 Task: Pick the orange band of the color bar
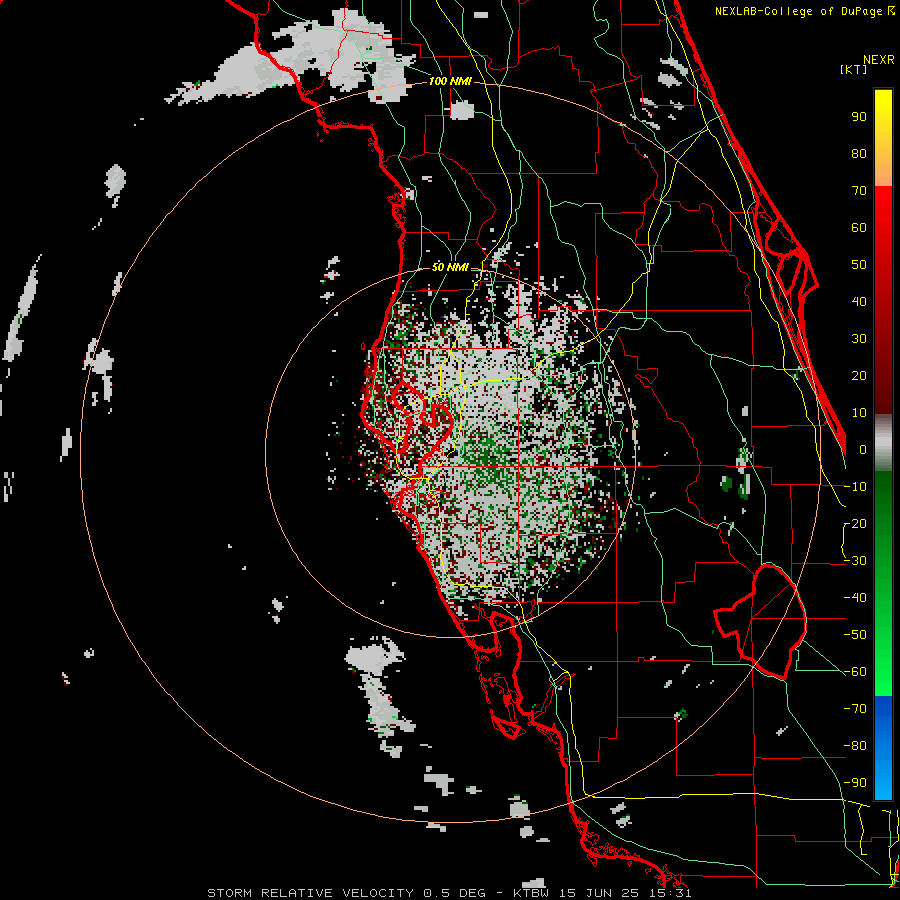883,172
